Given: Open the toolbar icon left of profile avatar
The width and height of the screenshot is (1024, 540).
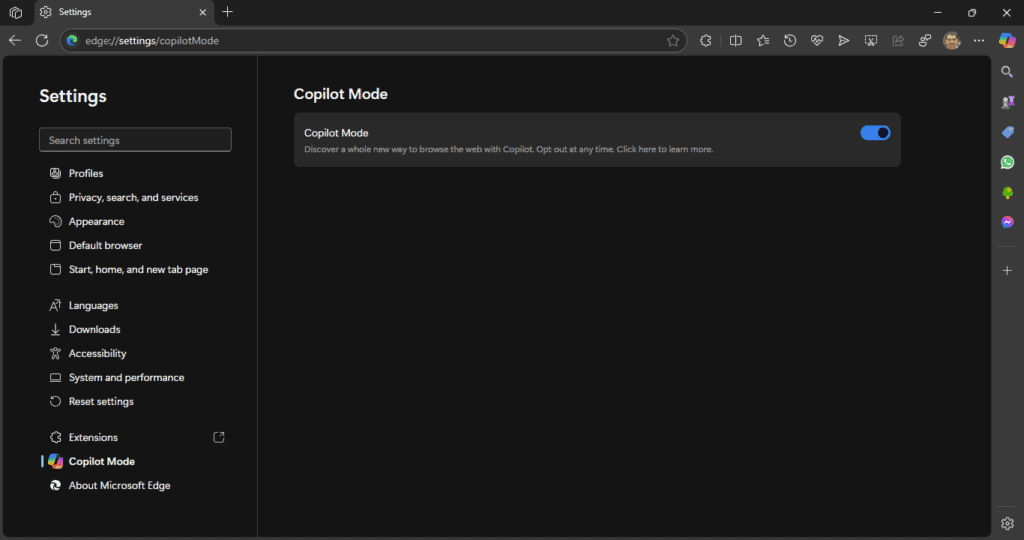Looking at the screenshot, I should pos(925,40).
